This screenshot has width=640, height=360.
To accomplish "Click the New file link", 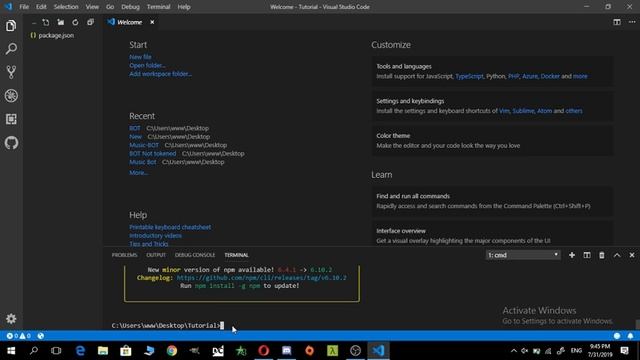I will [140, 57].
